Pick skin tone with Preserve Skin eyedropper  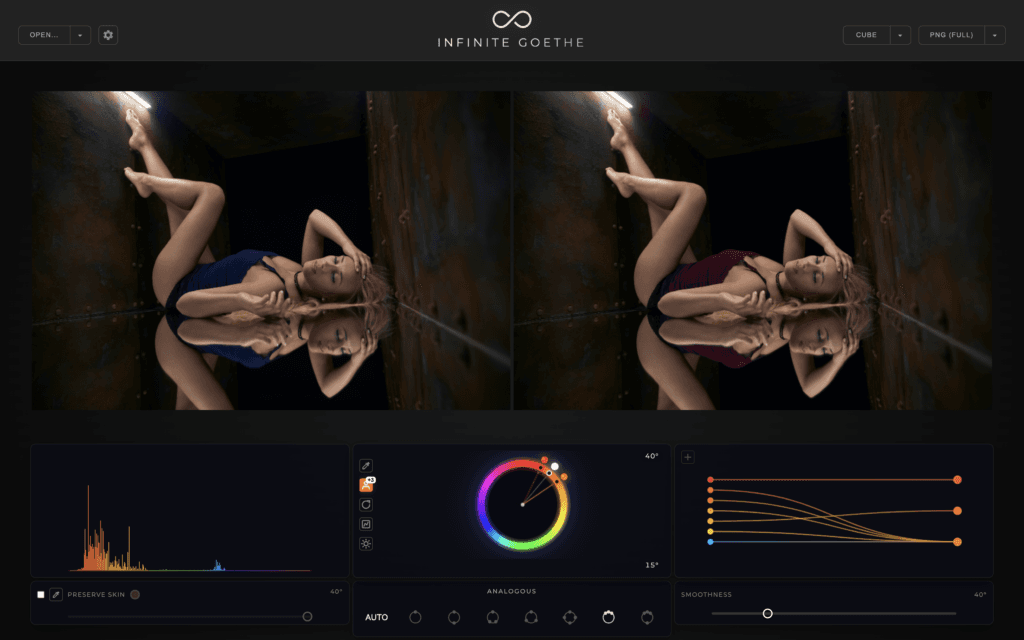56,594
